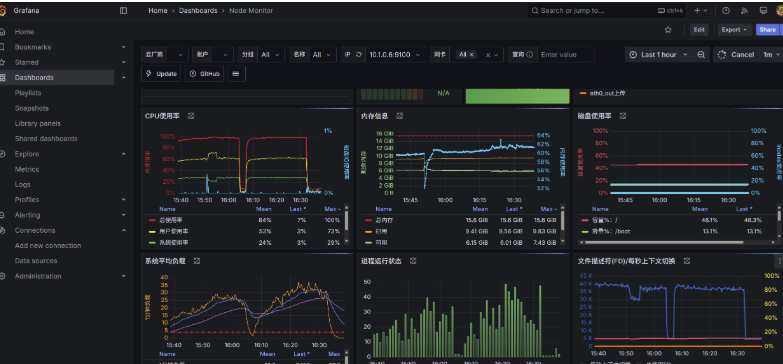Image resolution: width=783 pixels, height=364 pixels.
Task: Refresh the IP variable icon
Action: [x=359, y=54]
